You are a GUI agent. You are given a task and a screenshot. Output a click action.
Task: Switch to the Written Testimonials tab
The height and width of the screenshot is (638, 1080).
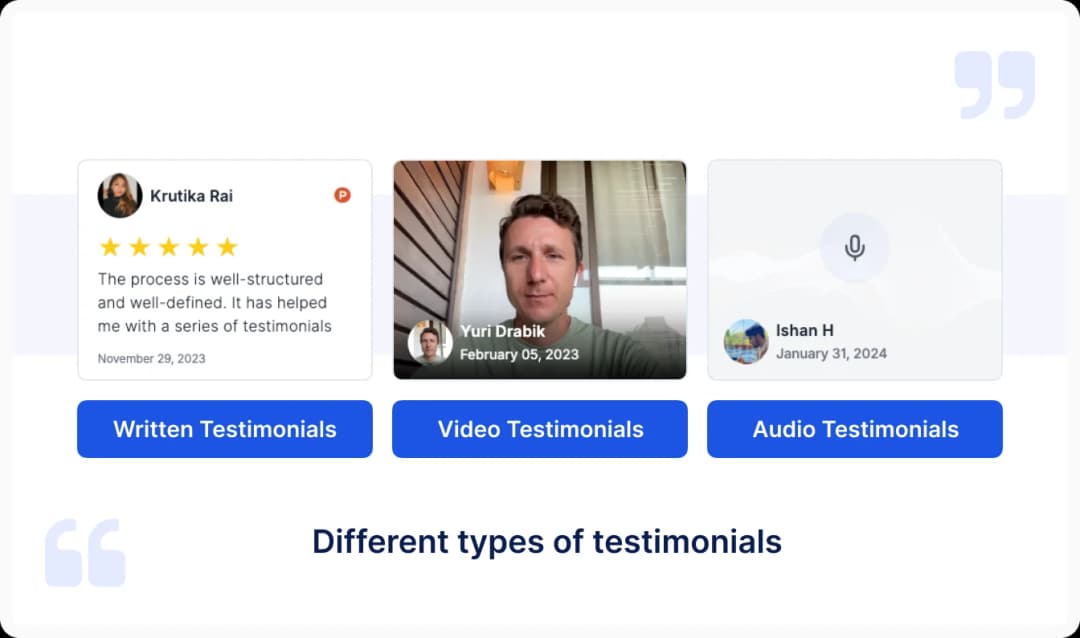point(224,429)
